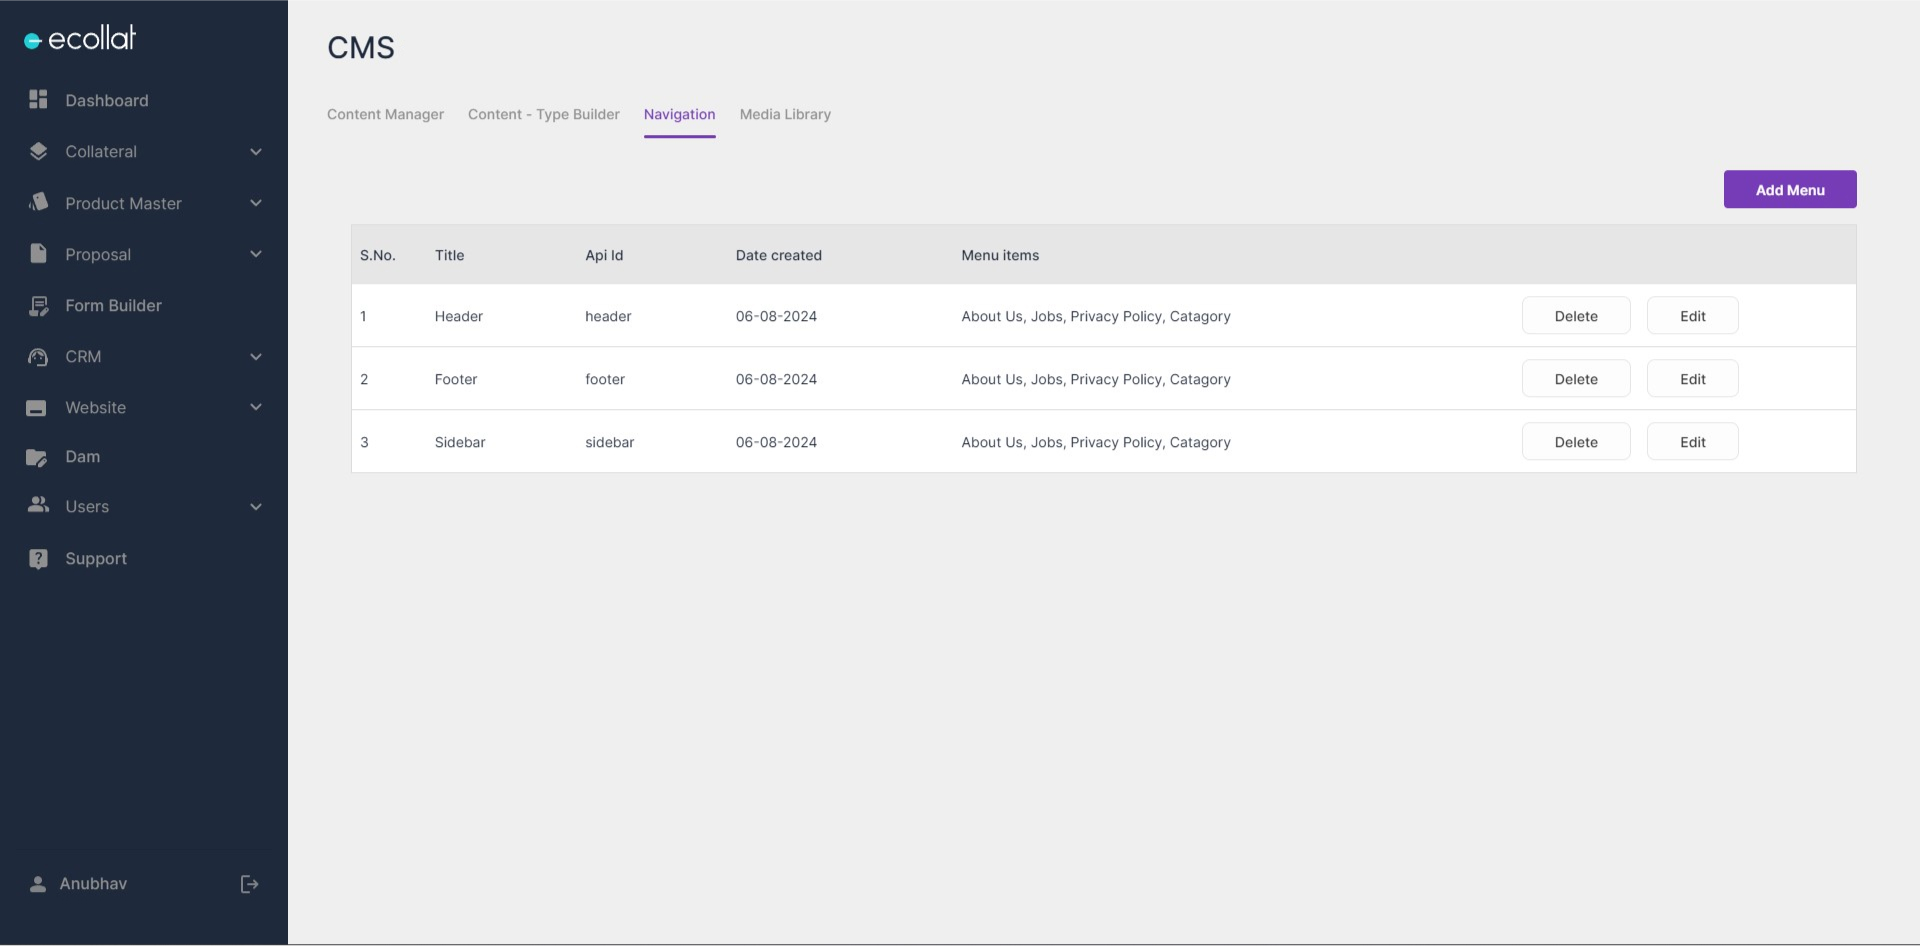
Task: Click the ecollat logo
Action: pos(80,39)
